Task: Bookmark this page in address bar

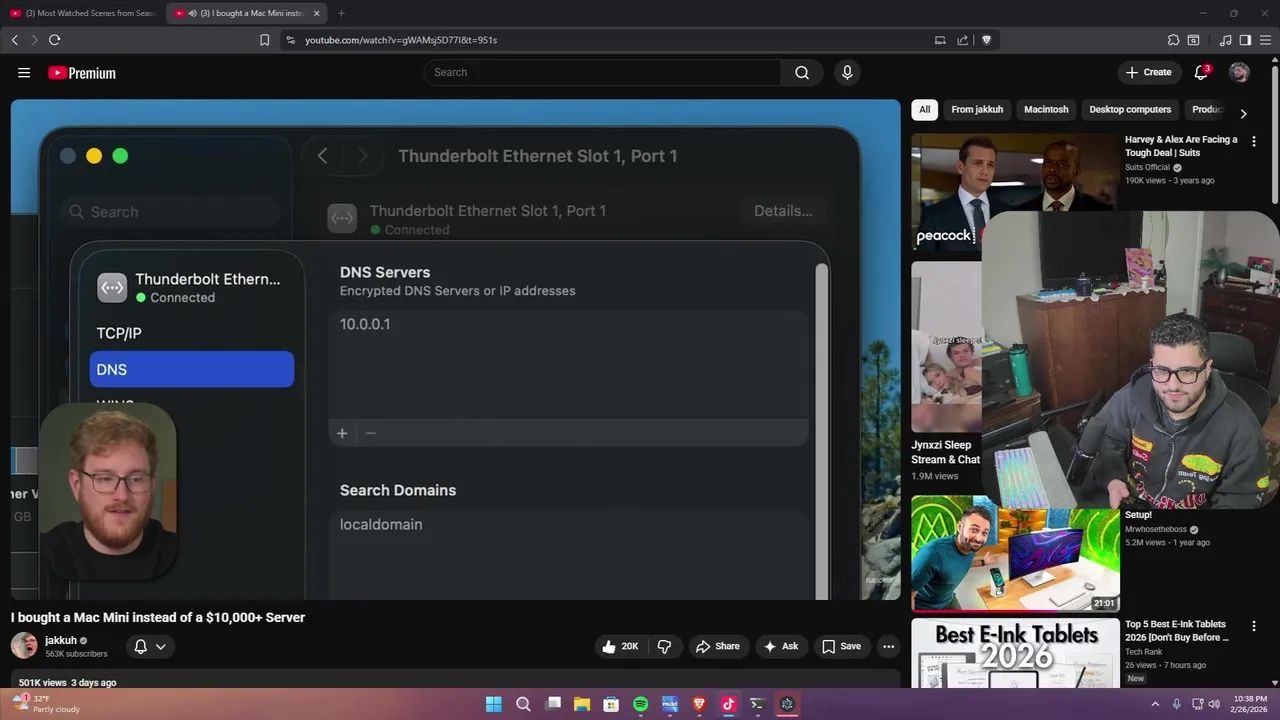Action: point(264,40)
